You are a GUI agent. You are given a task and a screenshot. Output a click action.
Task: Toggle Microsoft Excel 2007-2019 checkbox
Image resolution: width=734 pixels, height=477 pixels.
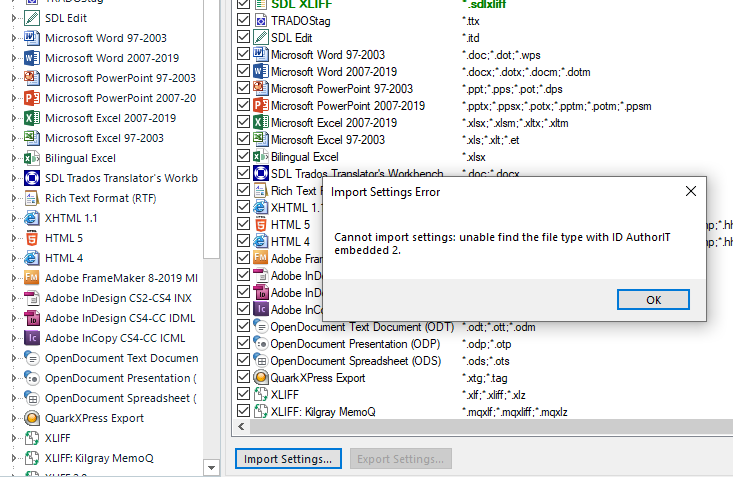point(243,122)
